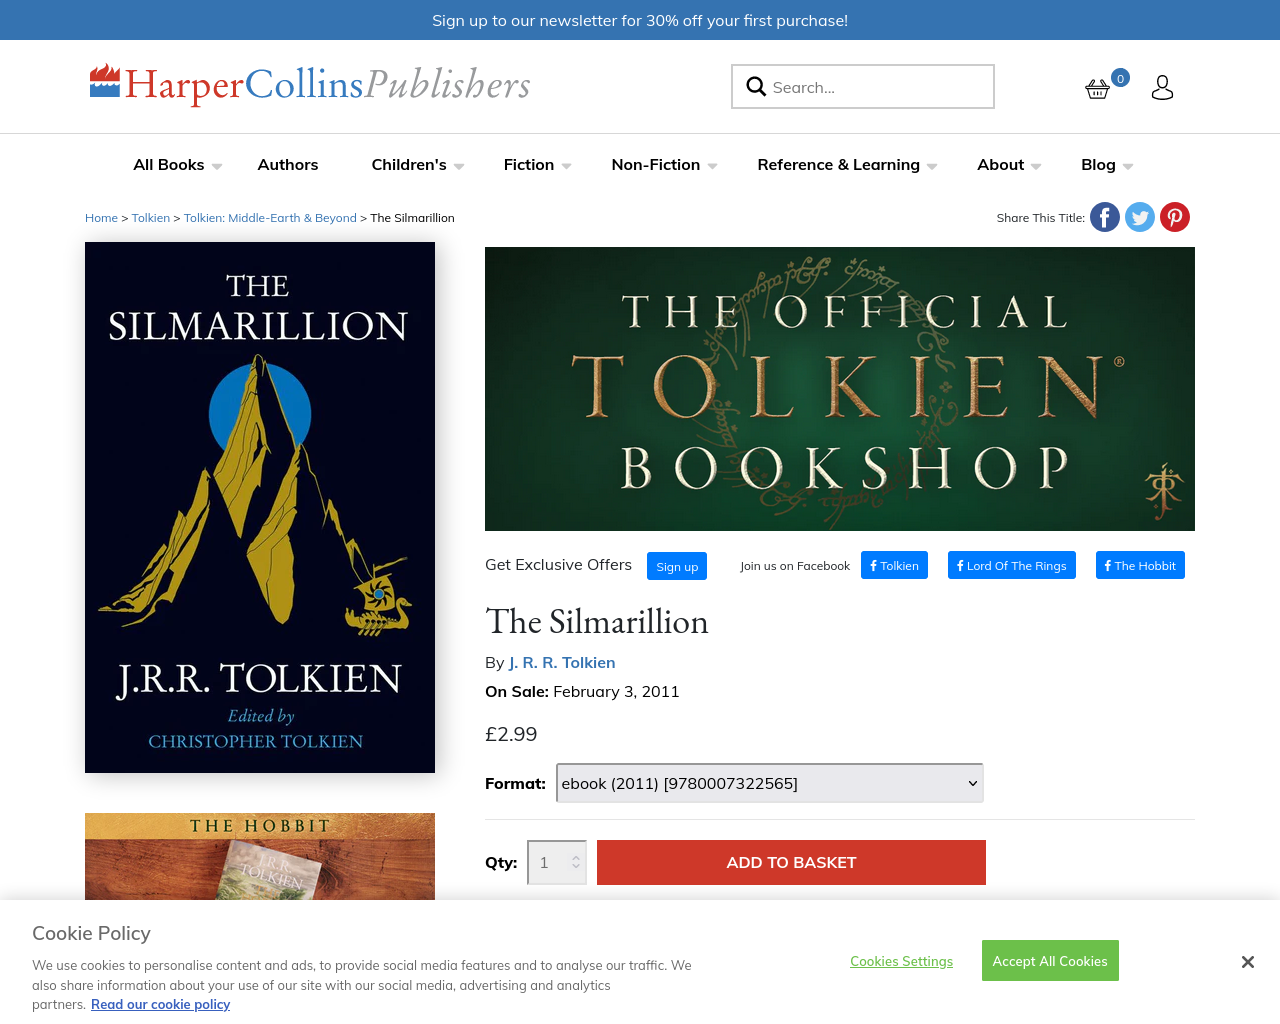
Task: Read our cookie policy link
Action: 160,1004
